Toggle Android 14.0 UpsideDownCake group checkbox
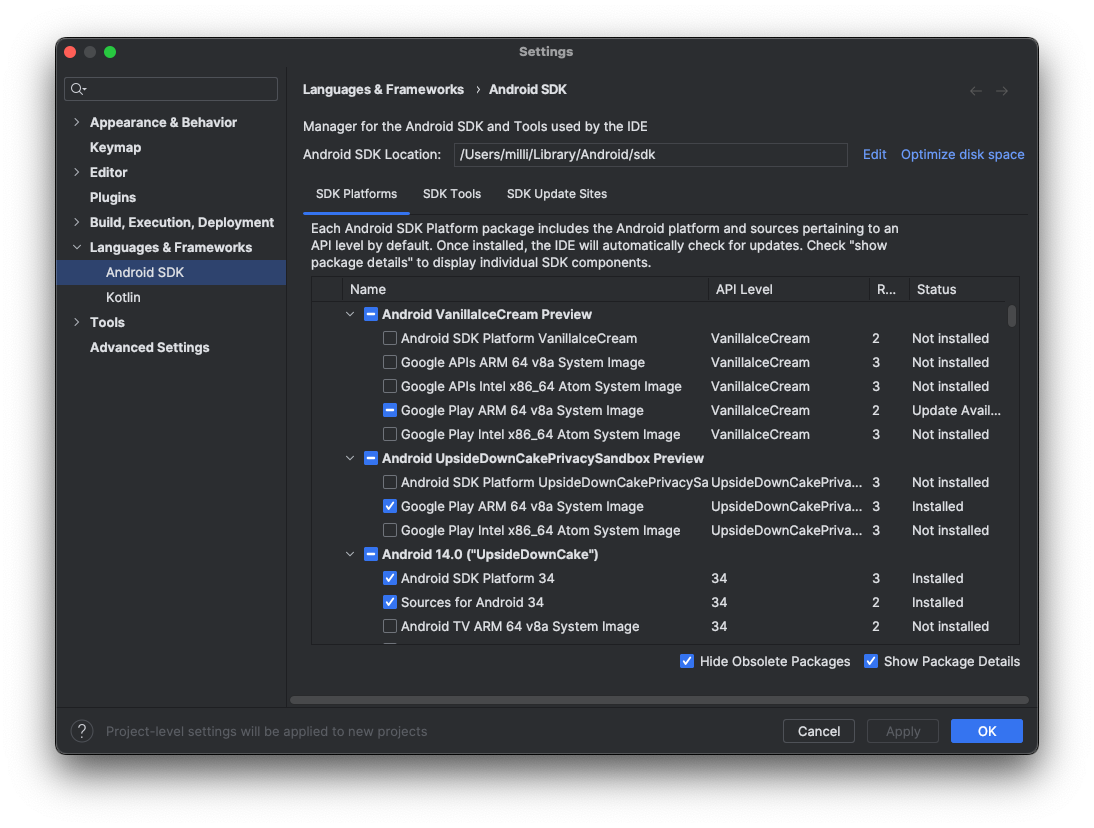The height and width of the screenshot is (828, 1094). pos(370,554)
